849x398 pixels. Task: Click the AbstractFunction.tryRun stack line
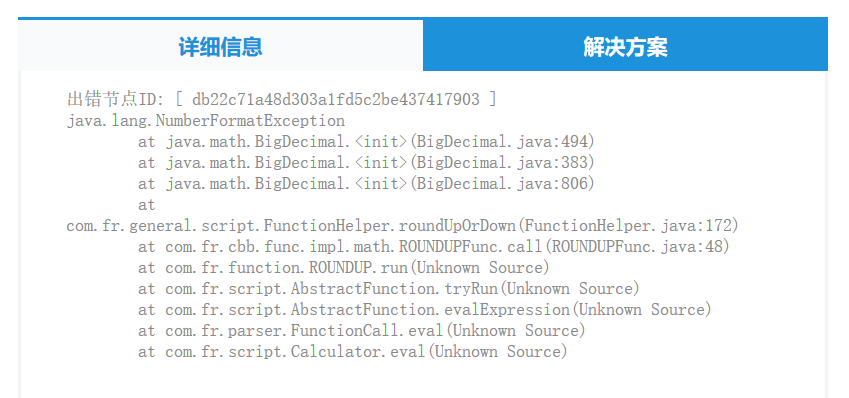tap(389, 289)
